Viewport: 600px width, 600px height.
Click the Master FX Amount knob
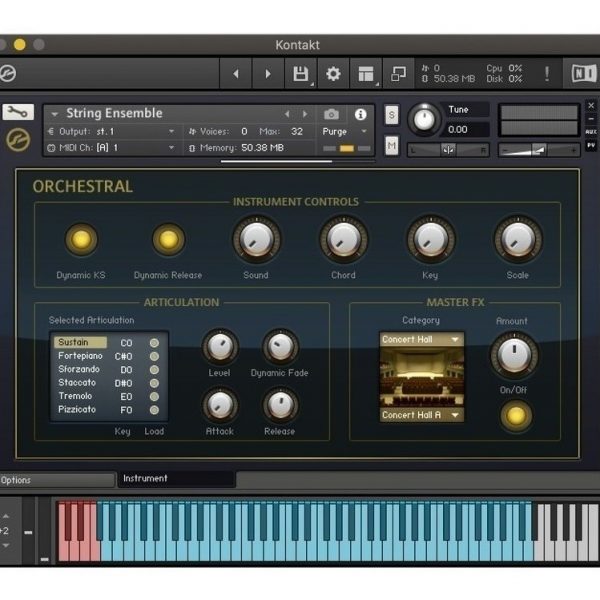[515, 355]
